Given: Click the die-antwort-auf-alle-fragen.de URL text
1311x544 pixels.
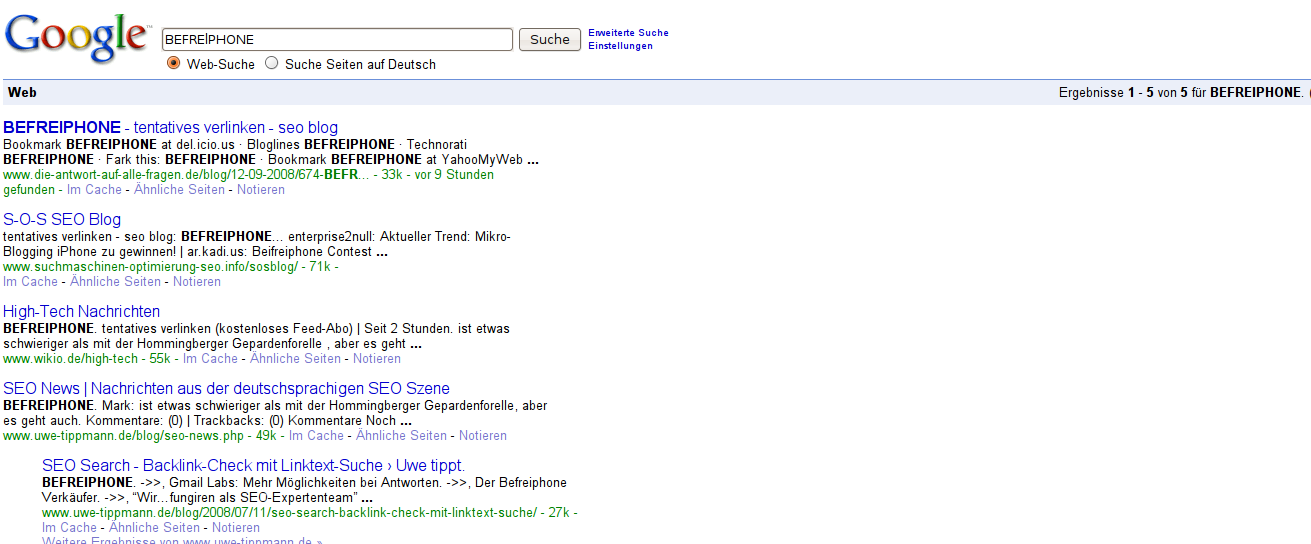Looking at the screenshot, I should click(186, 175).
